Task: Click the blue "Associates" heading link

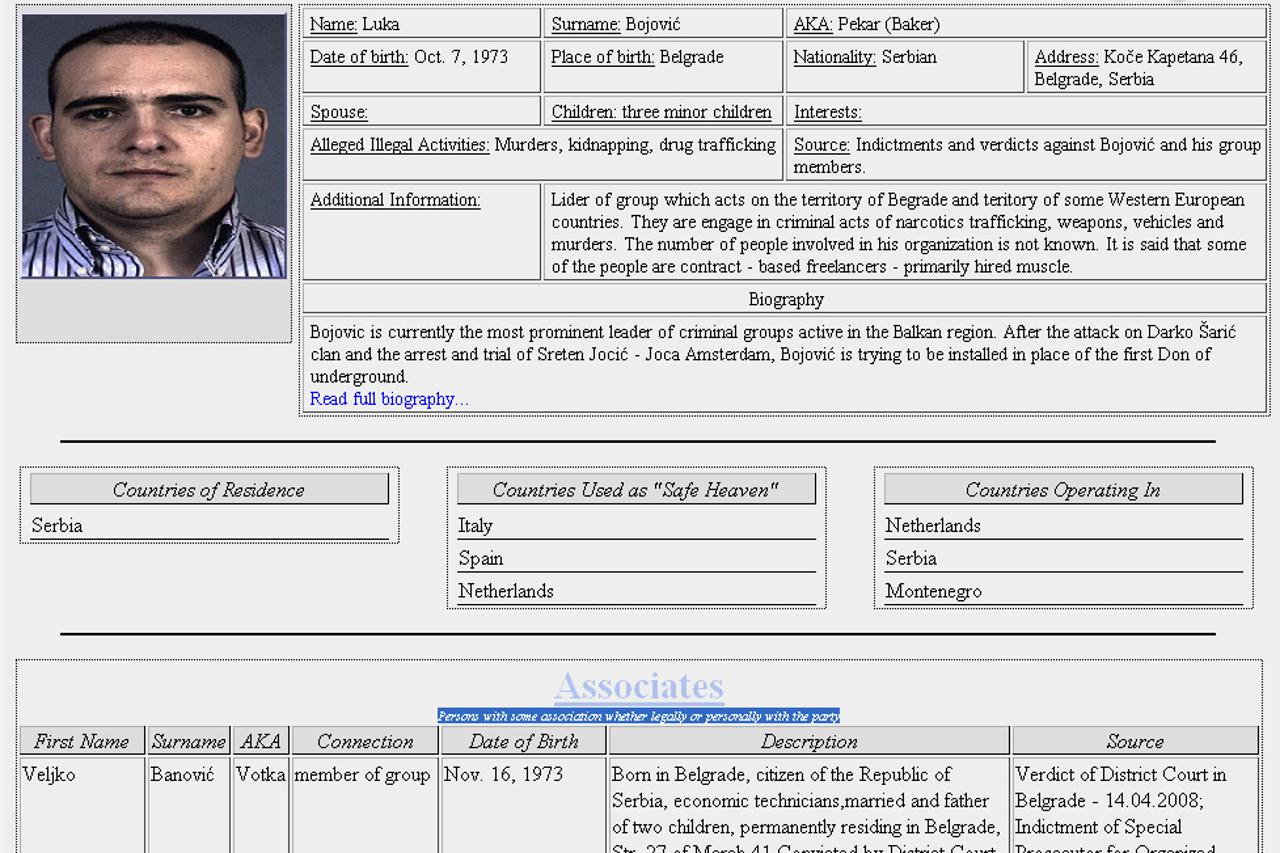Action: coord(639,686)
